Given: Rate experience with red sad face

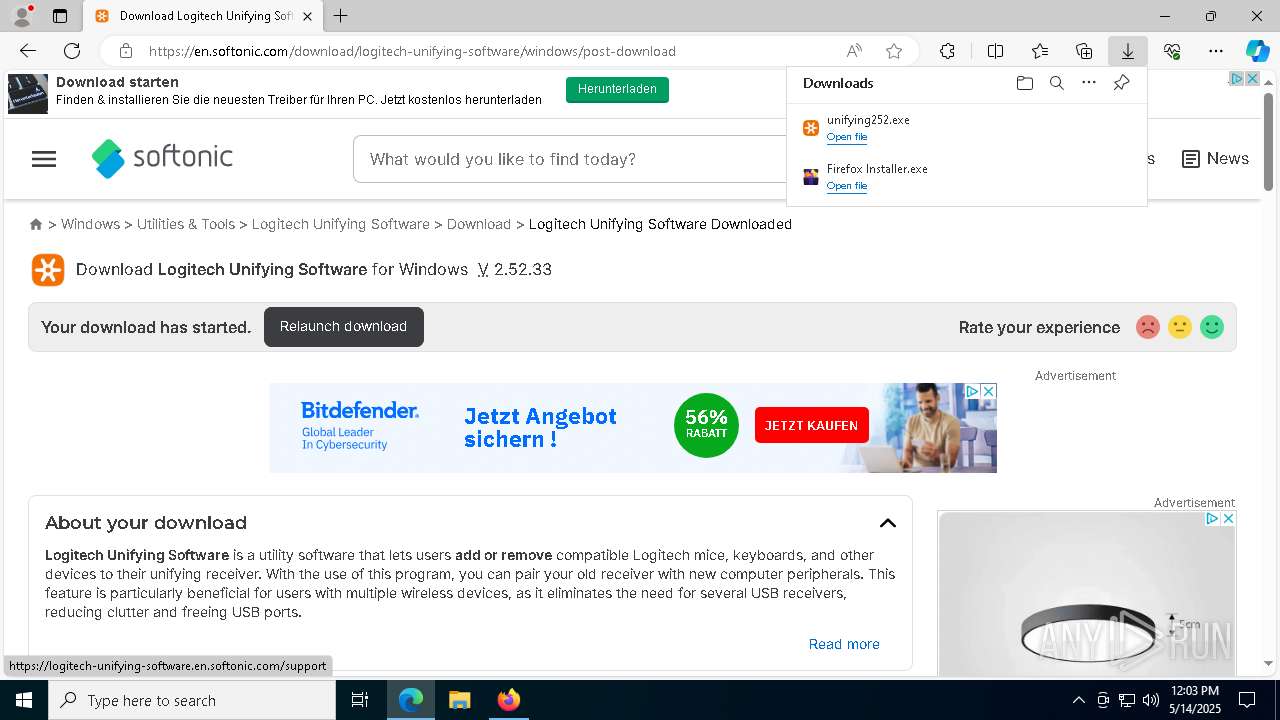Looking at the screenshot, I should click(1148, 327).
